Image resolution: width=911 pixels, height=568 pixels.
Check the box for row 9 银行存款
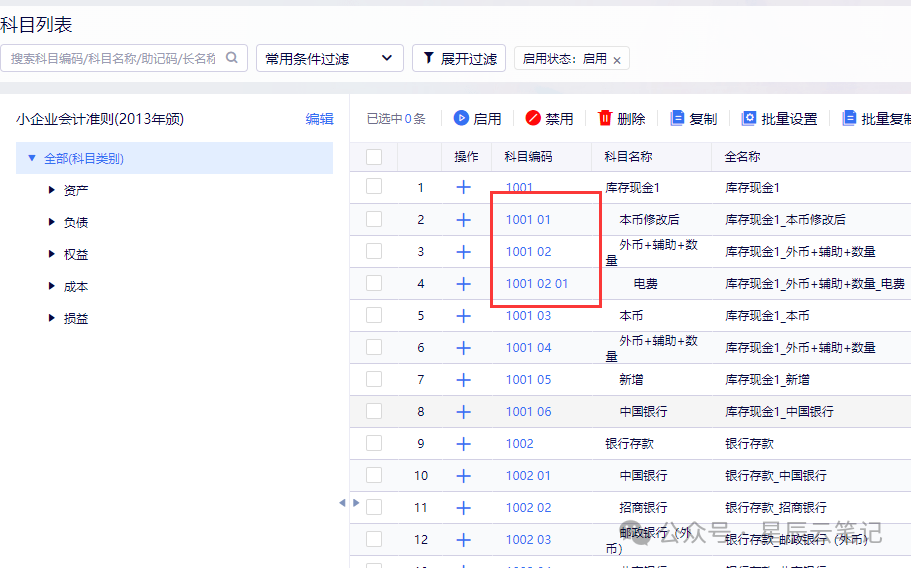pyautogui.click(x=374, y=443)
